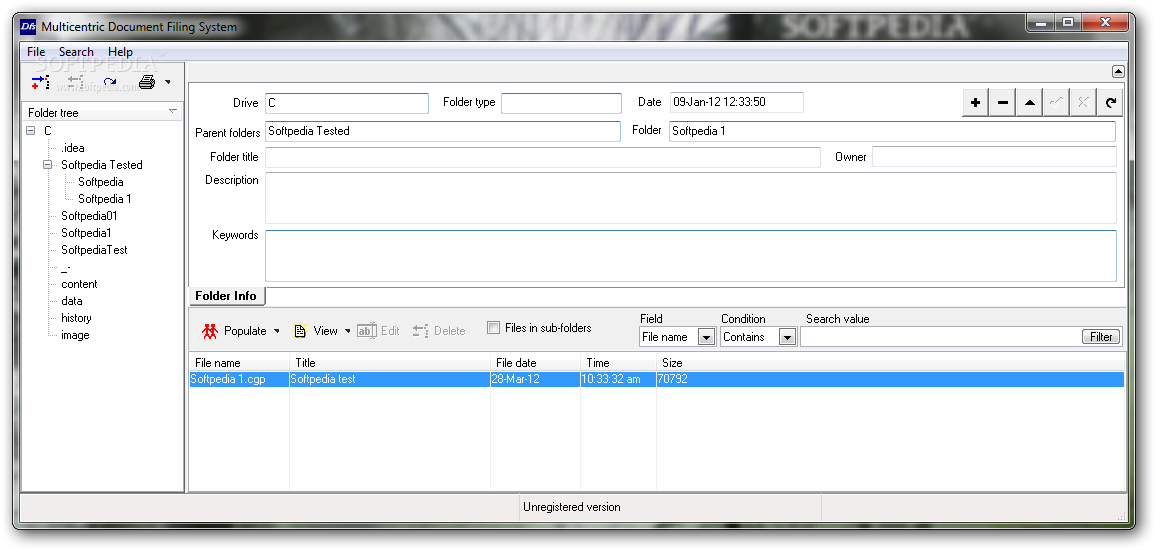Click the application icon in the title bar
The height and width of the screenshot is (550, 1156).
[29, 27]
